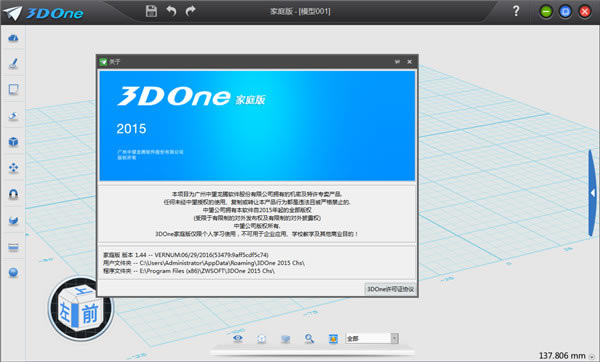Close the 关于 about dialog
The width and height of the screenshot is (600, 362).
tap(409, 62)
